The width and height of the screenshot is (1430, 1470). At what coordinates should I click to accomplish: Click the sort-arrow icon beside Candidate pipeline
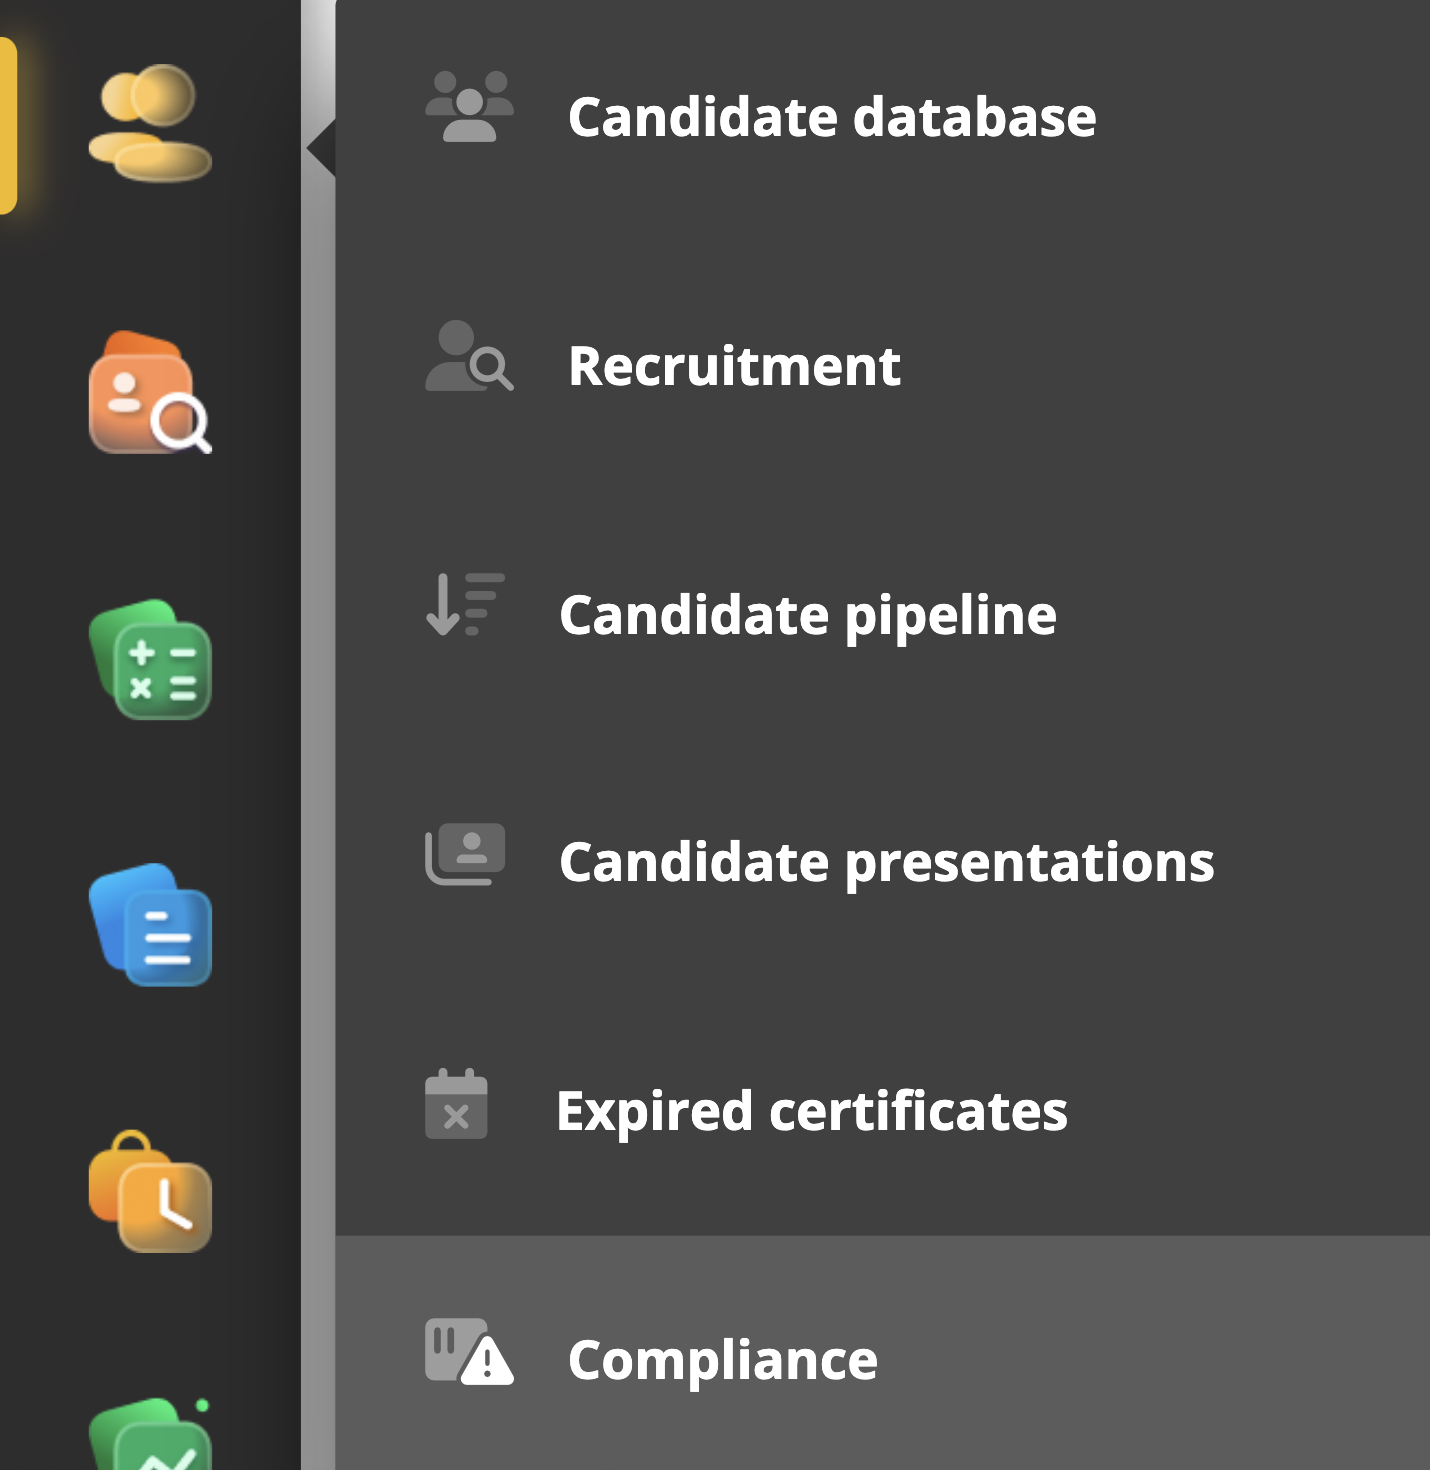click(x=465, y=605)
